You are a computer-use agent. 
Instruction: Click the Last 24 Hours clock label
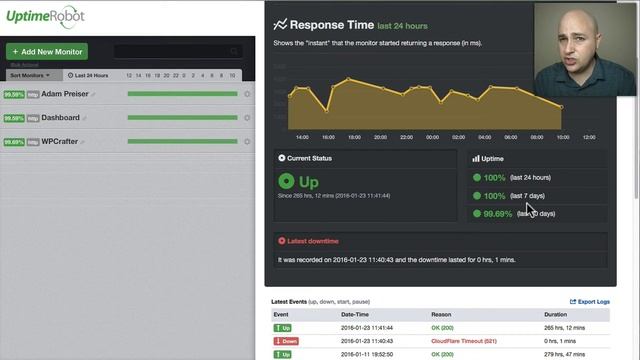88,76
